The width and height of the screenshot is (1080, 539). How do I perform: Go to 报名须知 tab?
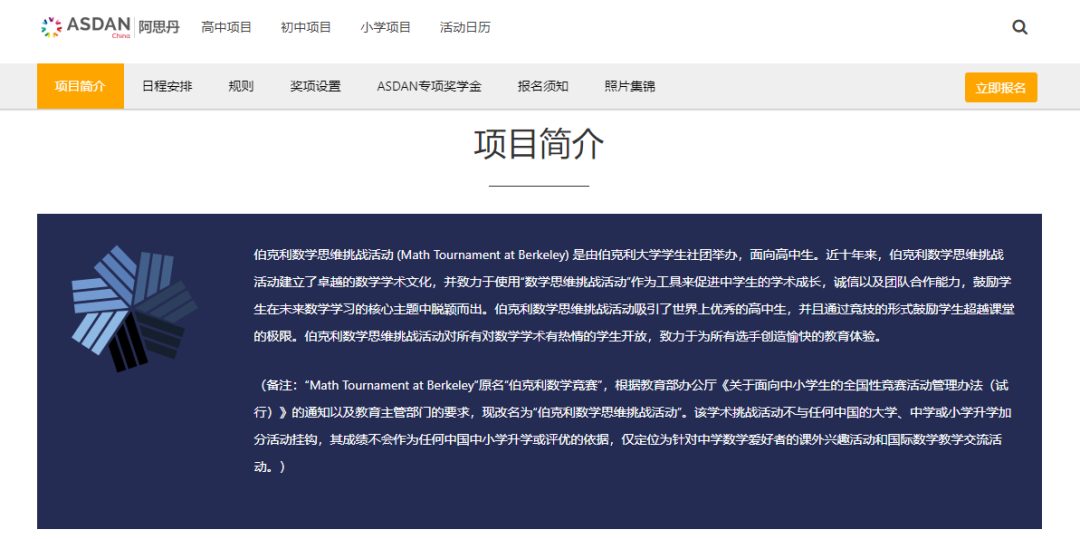coord(543,87)
